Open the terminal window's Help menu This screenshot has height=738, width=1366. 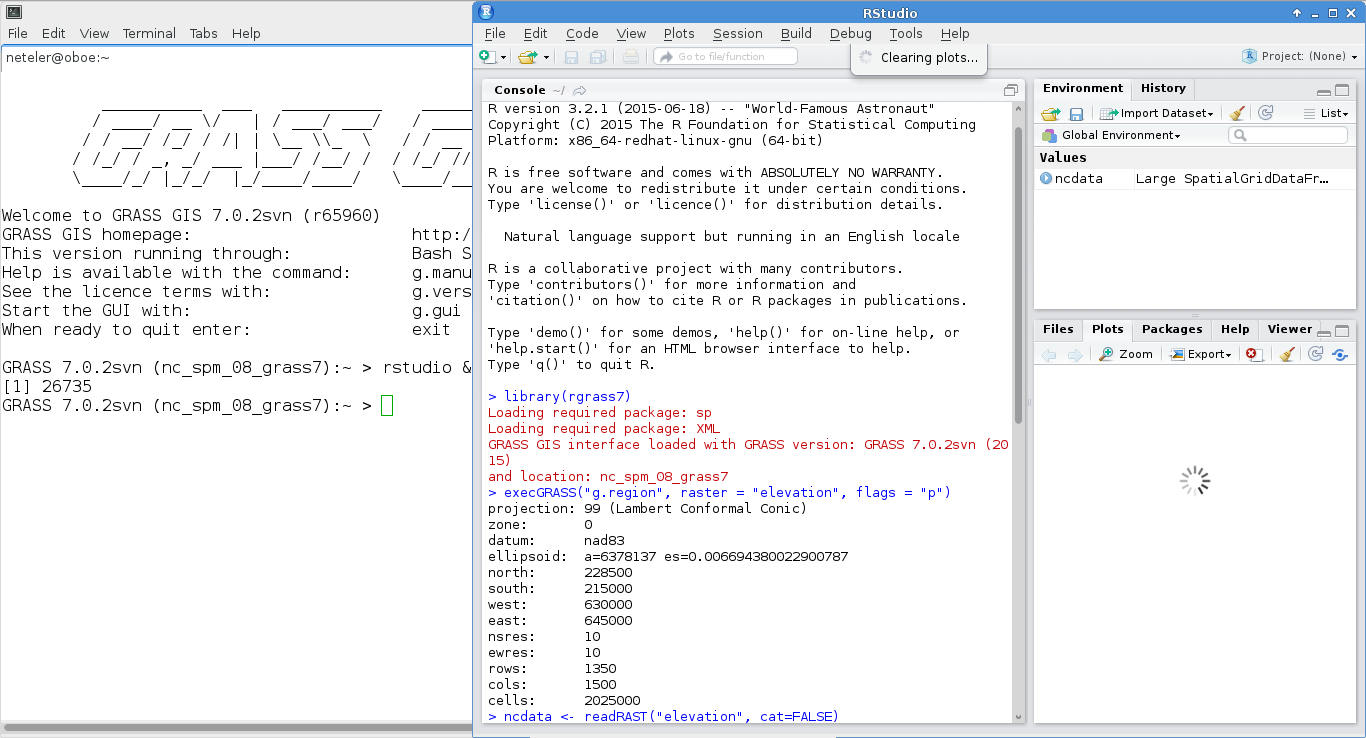[246, 33]
